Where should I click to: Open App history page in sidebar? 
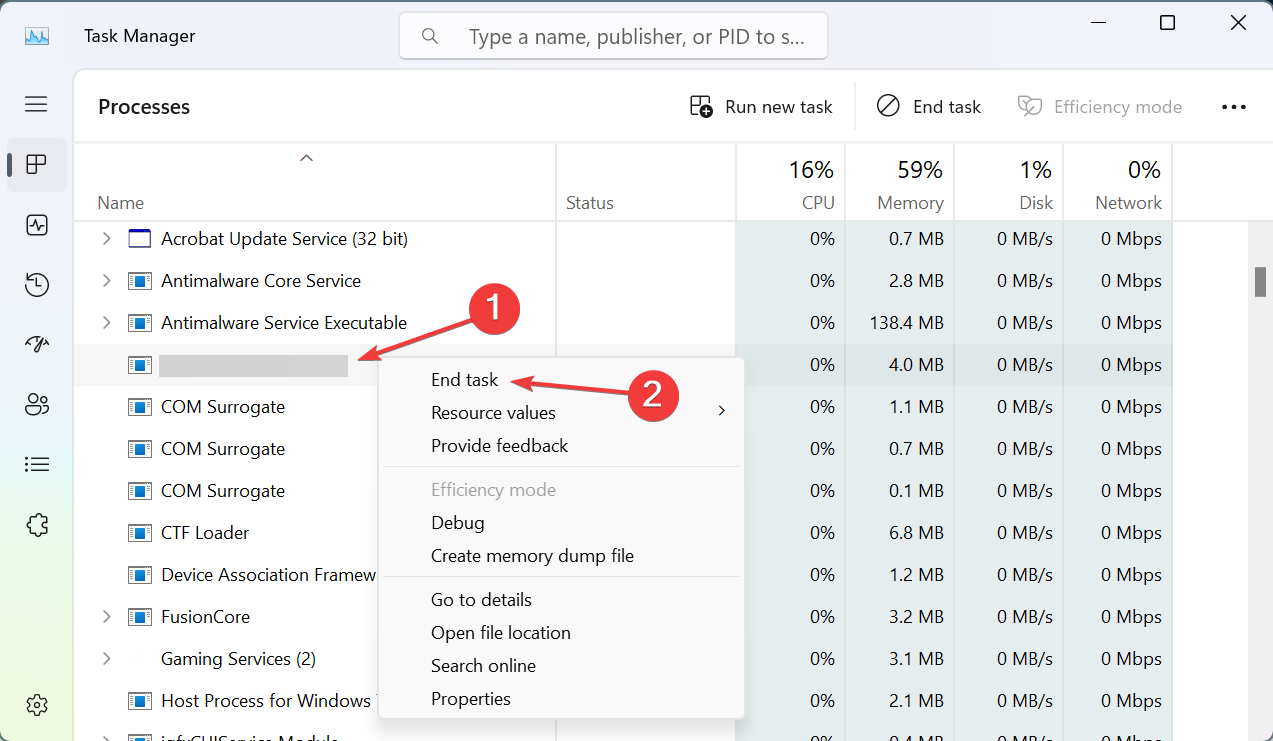tap(36, 285)
